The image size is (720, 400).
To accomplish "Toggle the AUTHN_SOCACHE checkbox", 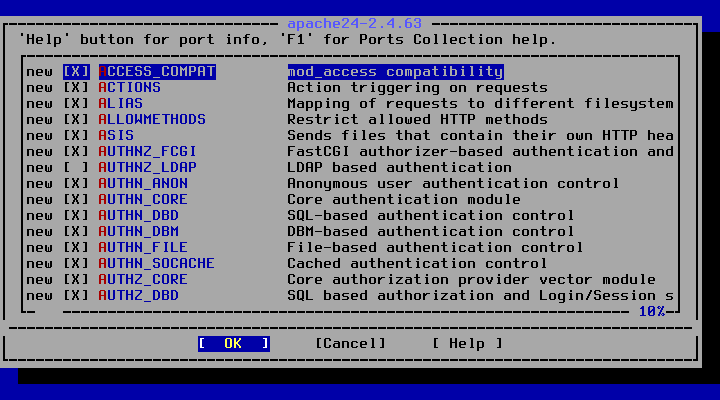I will click(76, 264).
